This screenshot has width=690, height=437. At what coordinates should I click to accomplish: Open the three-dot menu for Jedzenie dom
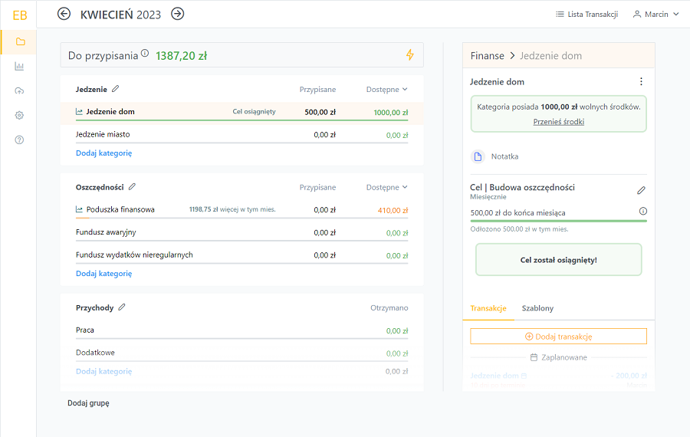[x=641, y=82]
